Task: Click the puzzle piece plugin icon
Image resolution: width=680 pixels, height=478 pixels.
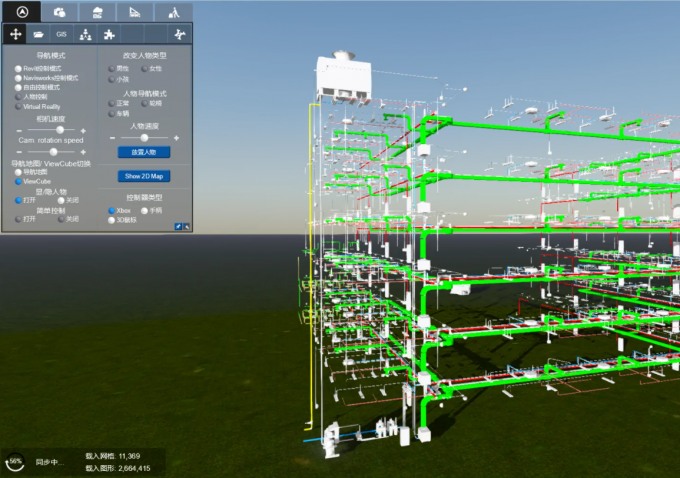Action: (109, 34)
